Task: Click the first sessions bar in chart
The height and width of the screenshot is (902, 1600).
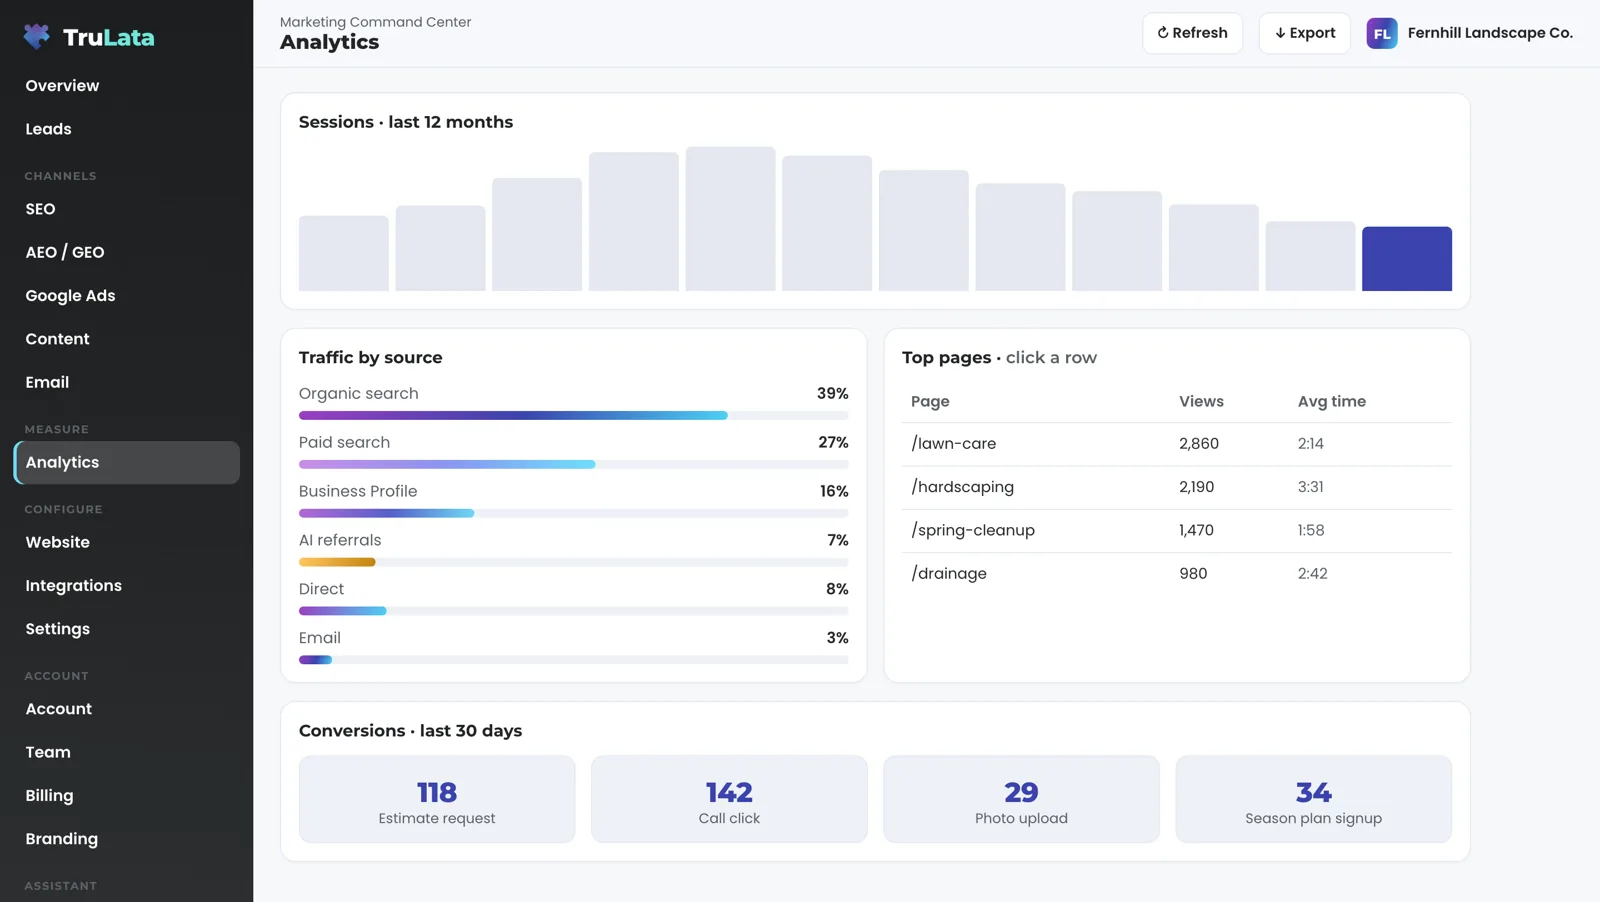Action: [344, 253]
